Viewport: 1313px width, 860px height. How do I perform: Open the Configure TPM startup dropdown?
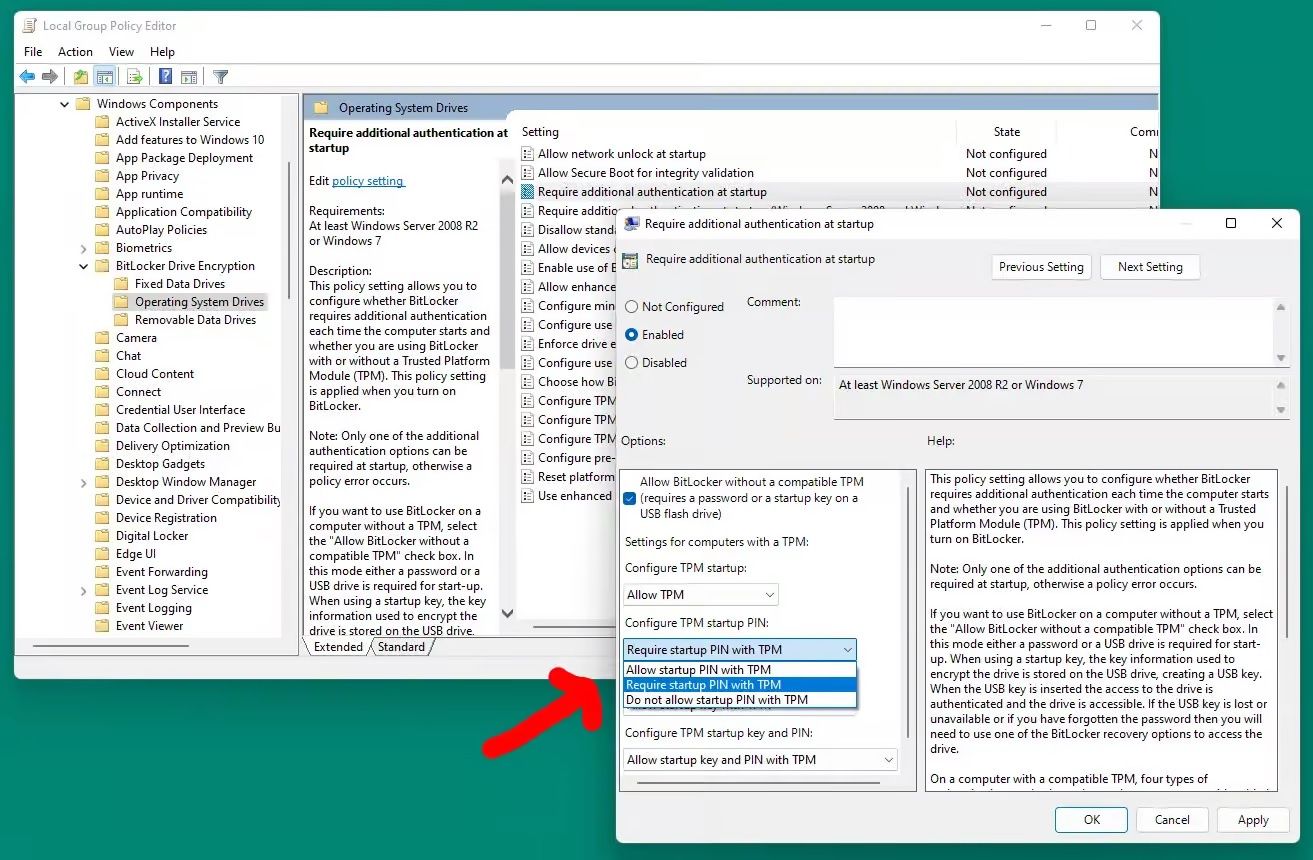[700, 595]
